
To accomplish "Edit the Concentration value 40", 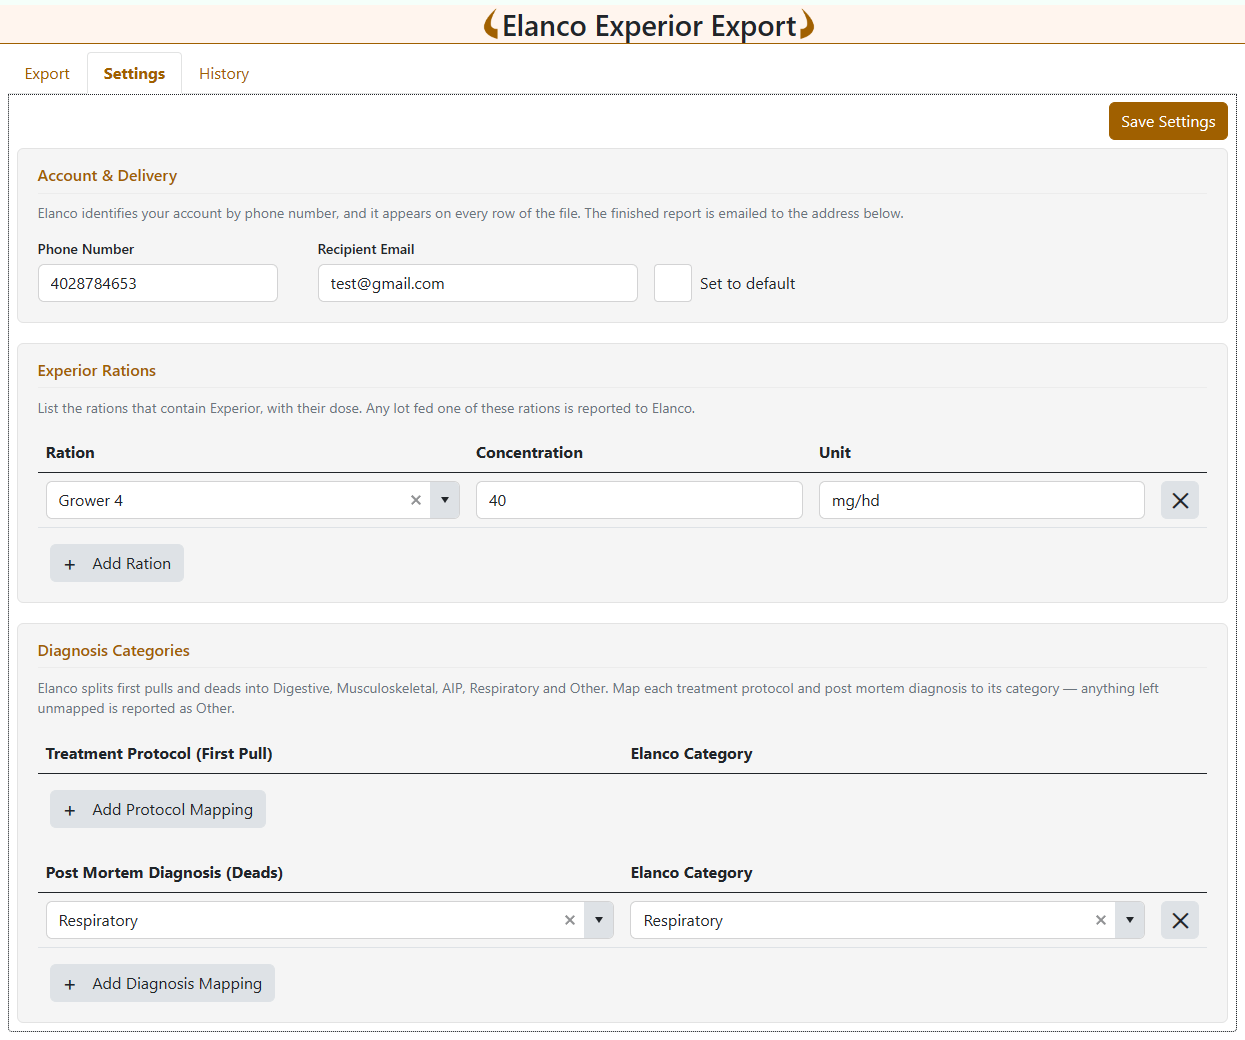I will pos(639,500).
